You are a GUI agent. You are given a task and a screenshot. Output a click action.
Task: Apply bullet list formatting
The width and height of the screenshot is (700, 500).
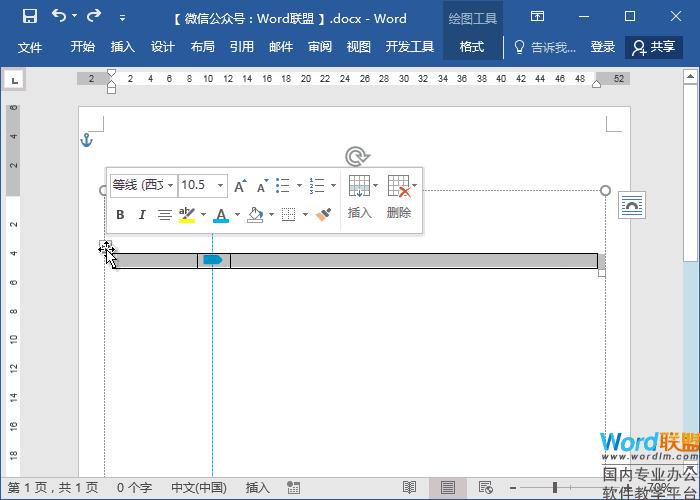click(283, 185)
